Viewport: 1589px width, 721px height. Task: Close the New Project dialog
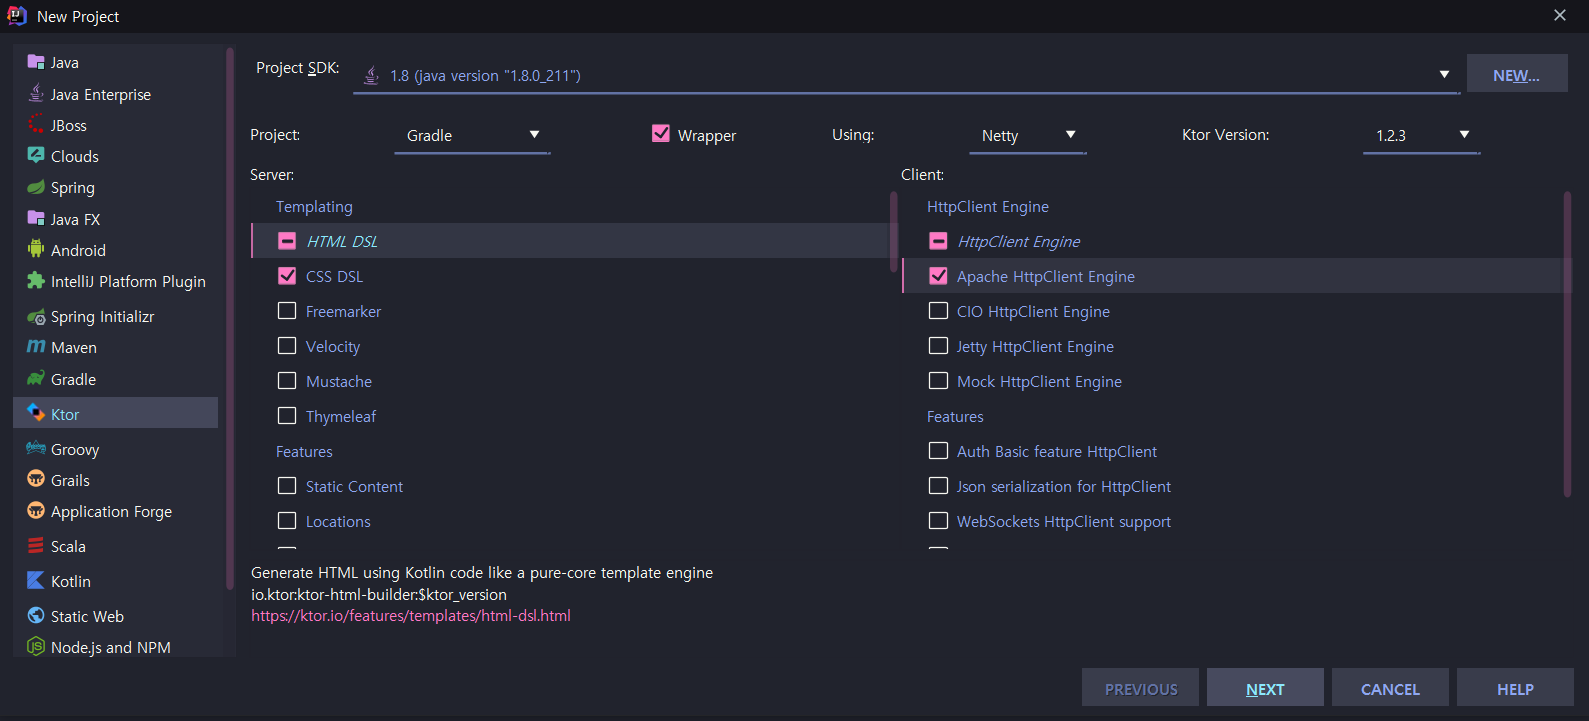click(x=1559, y=15)
